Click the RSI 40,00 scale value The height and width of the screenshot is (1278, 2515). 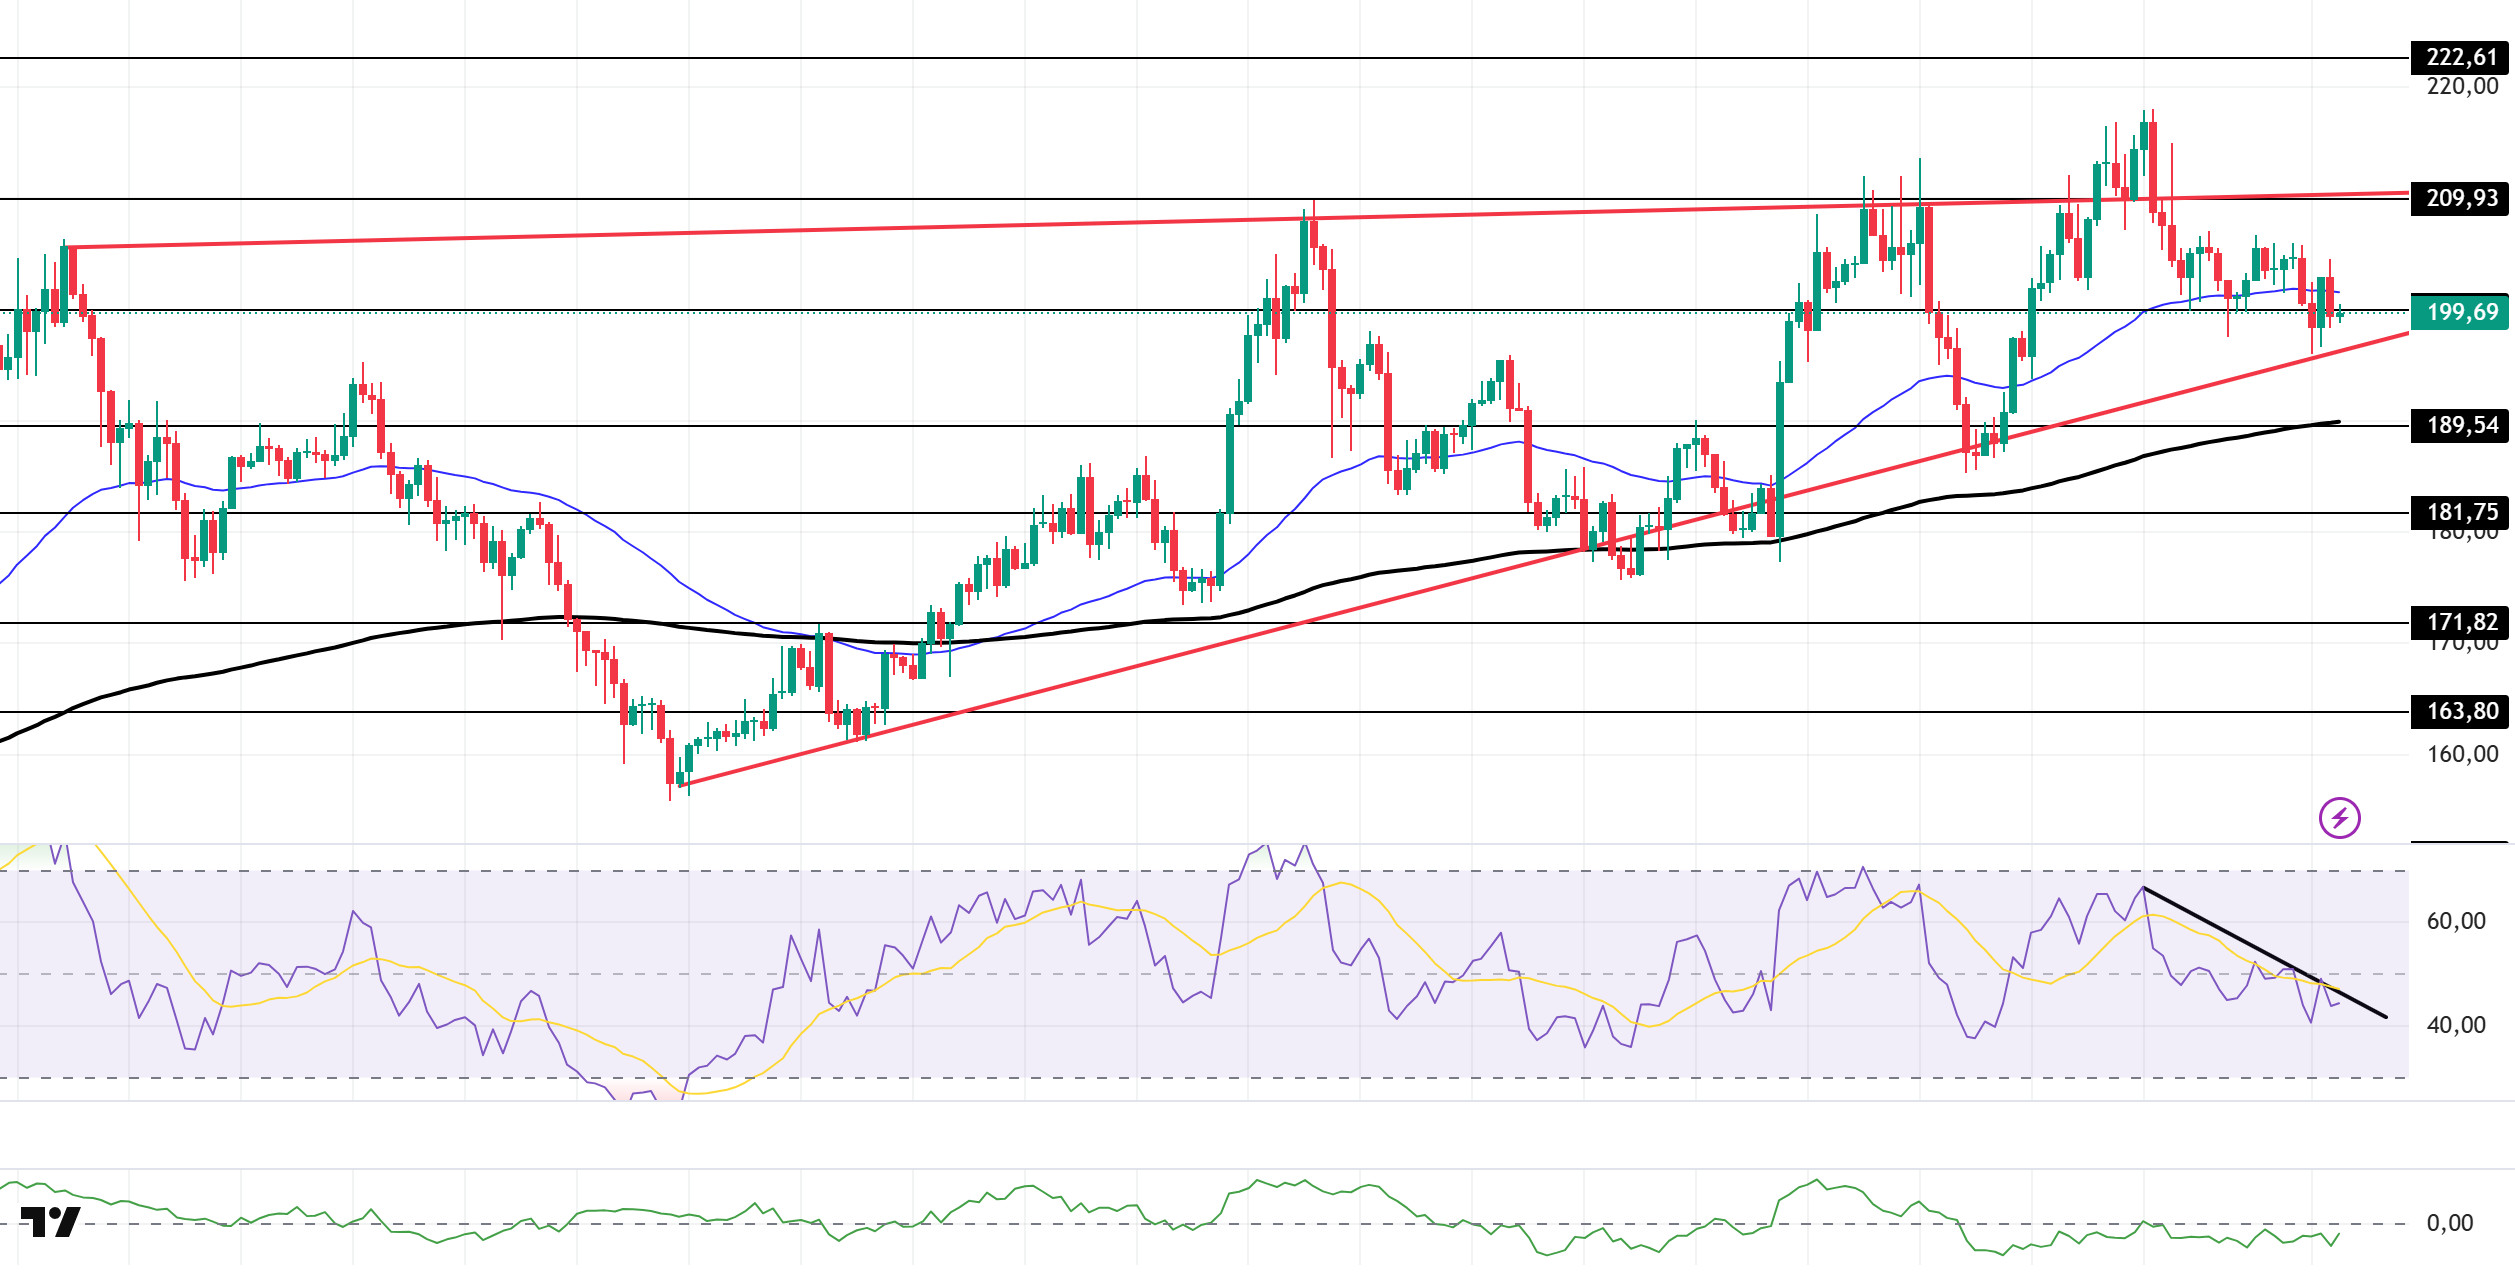click(x=2456, y=1025)
